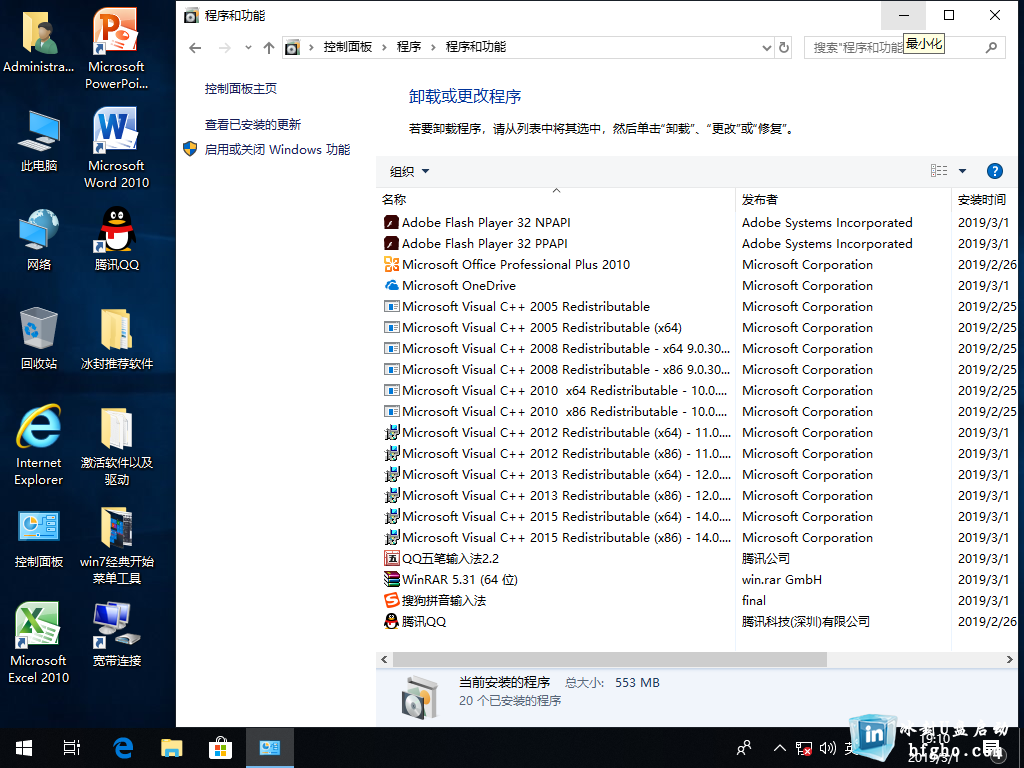Select Visual C++ 2013 Redistributable (x64) row
This screenshot has width=1024, height=768.
coord(699,475)
